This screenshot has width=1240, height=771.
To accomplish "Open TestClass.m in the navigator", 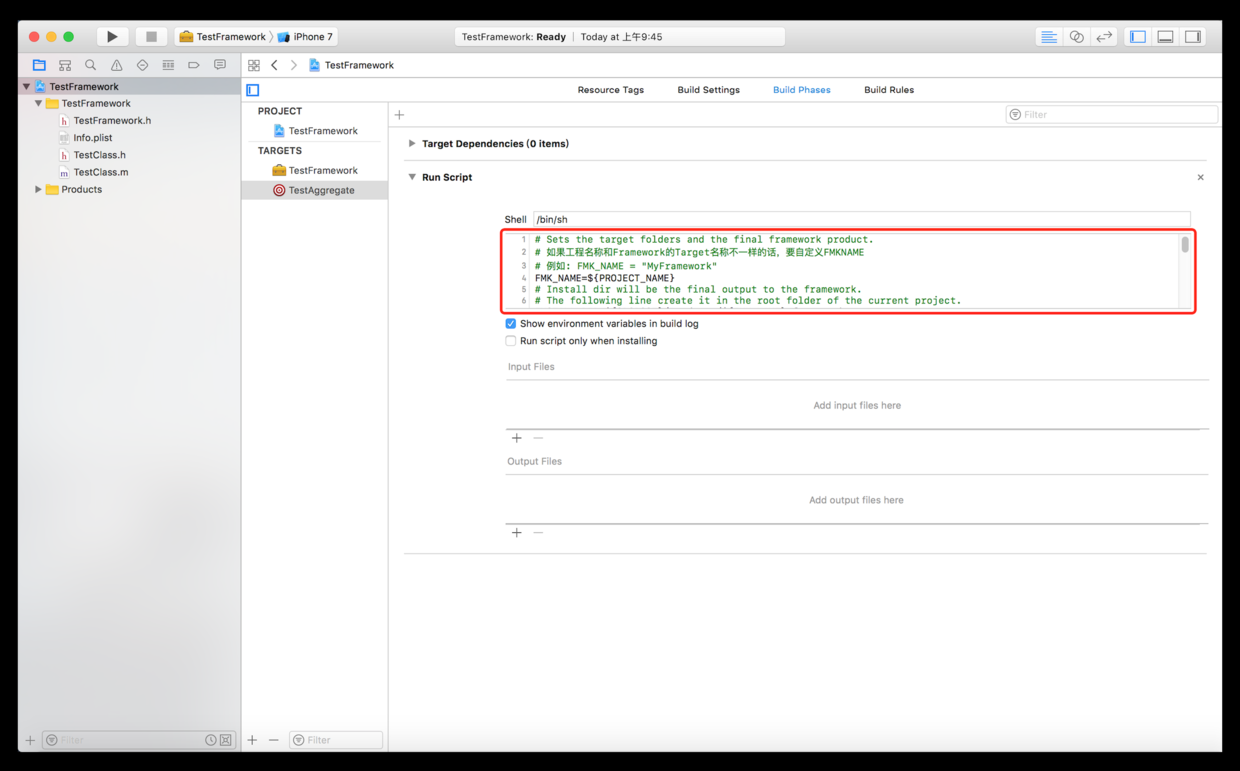I will pos(100,172).
